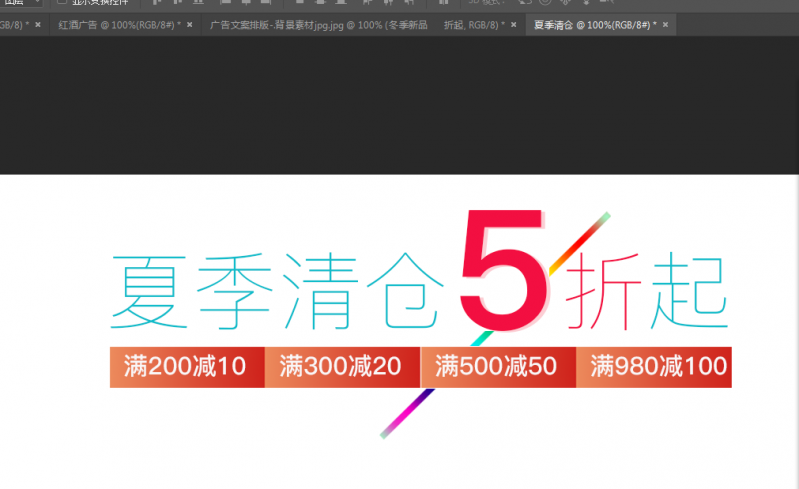Click the 满200减10 coupon banner
Viewport: 799px width, 489px height.
(x=186, y=367)
